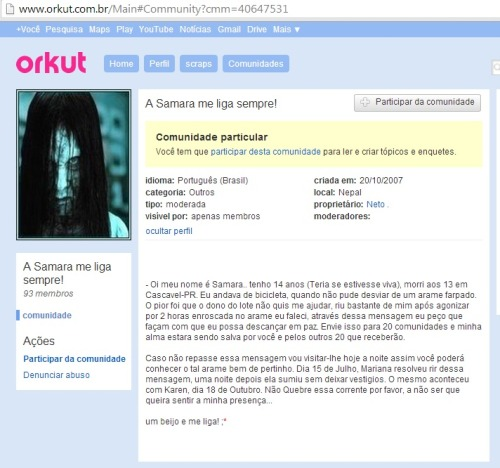Switch to the Comunidades tab
This screenshot has height=468, width=500.
(256, 64)
